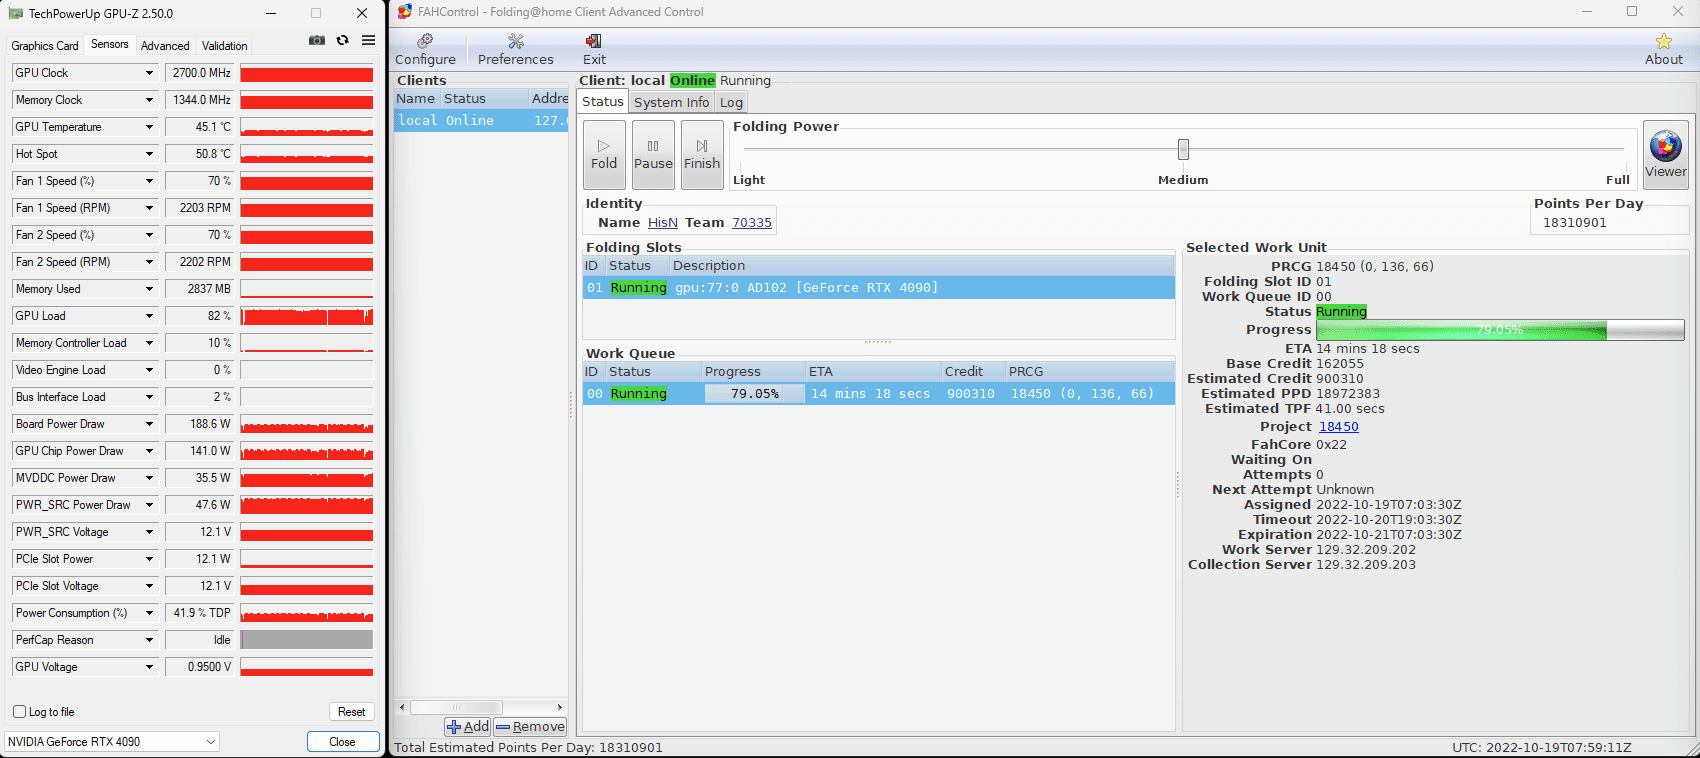Open the NVIDIA GeForce RTX 4090 selector
The image size is (1700, 758).
click(x=112, y=742)
